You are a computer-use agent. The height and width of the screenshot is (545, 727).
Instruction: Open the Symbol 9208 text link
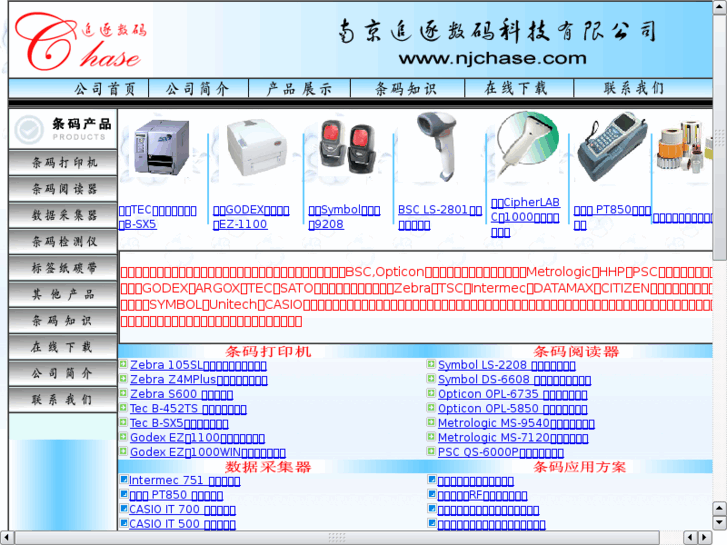point(344,217)
